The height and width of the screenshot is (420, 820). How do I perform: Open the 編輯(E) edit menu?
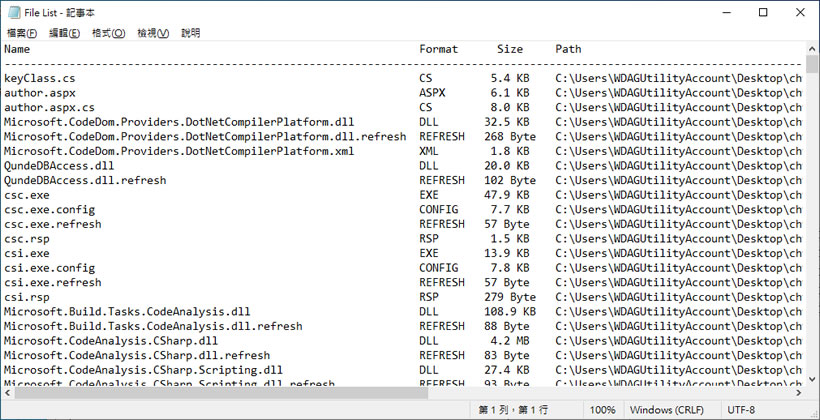pos(64,33)
